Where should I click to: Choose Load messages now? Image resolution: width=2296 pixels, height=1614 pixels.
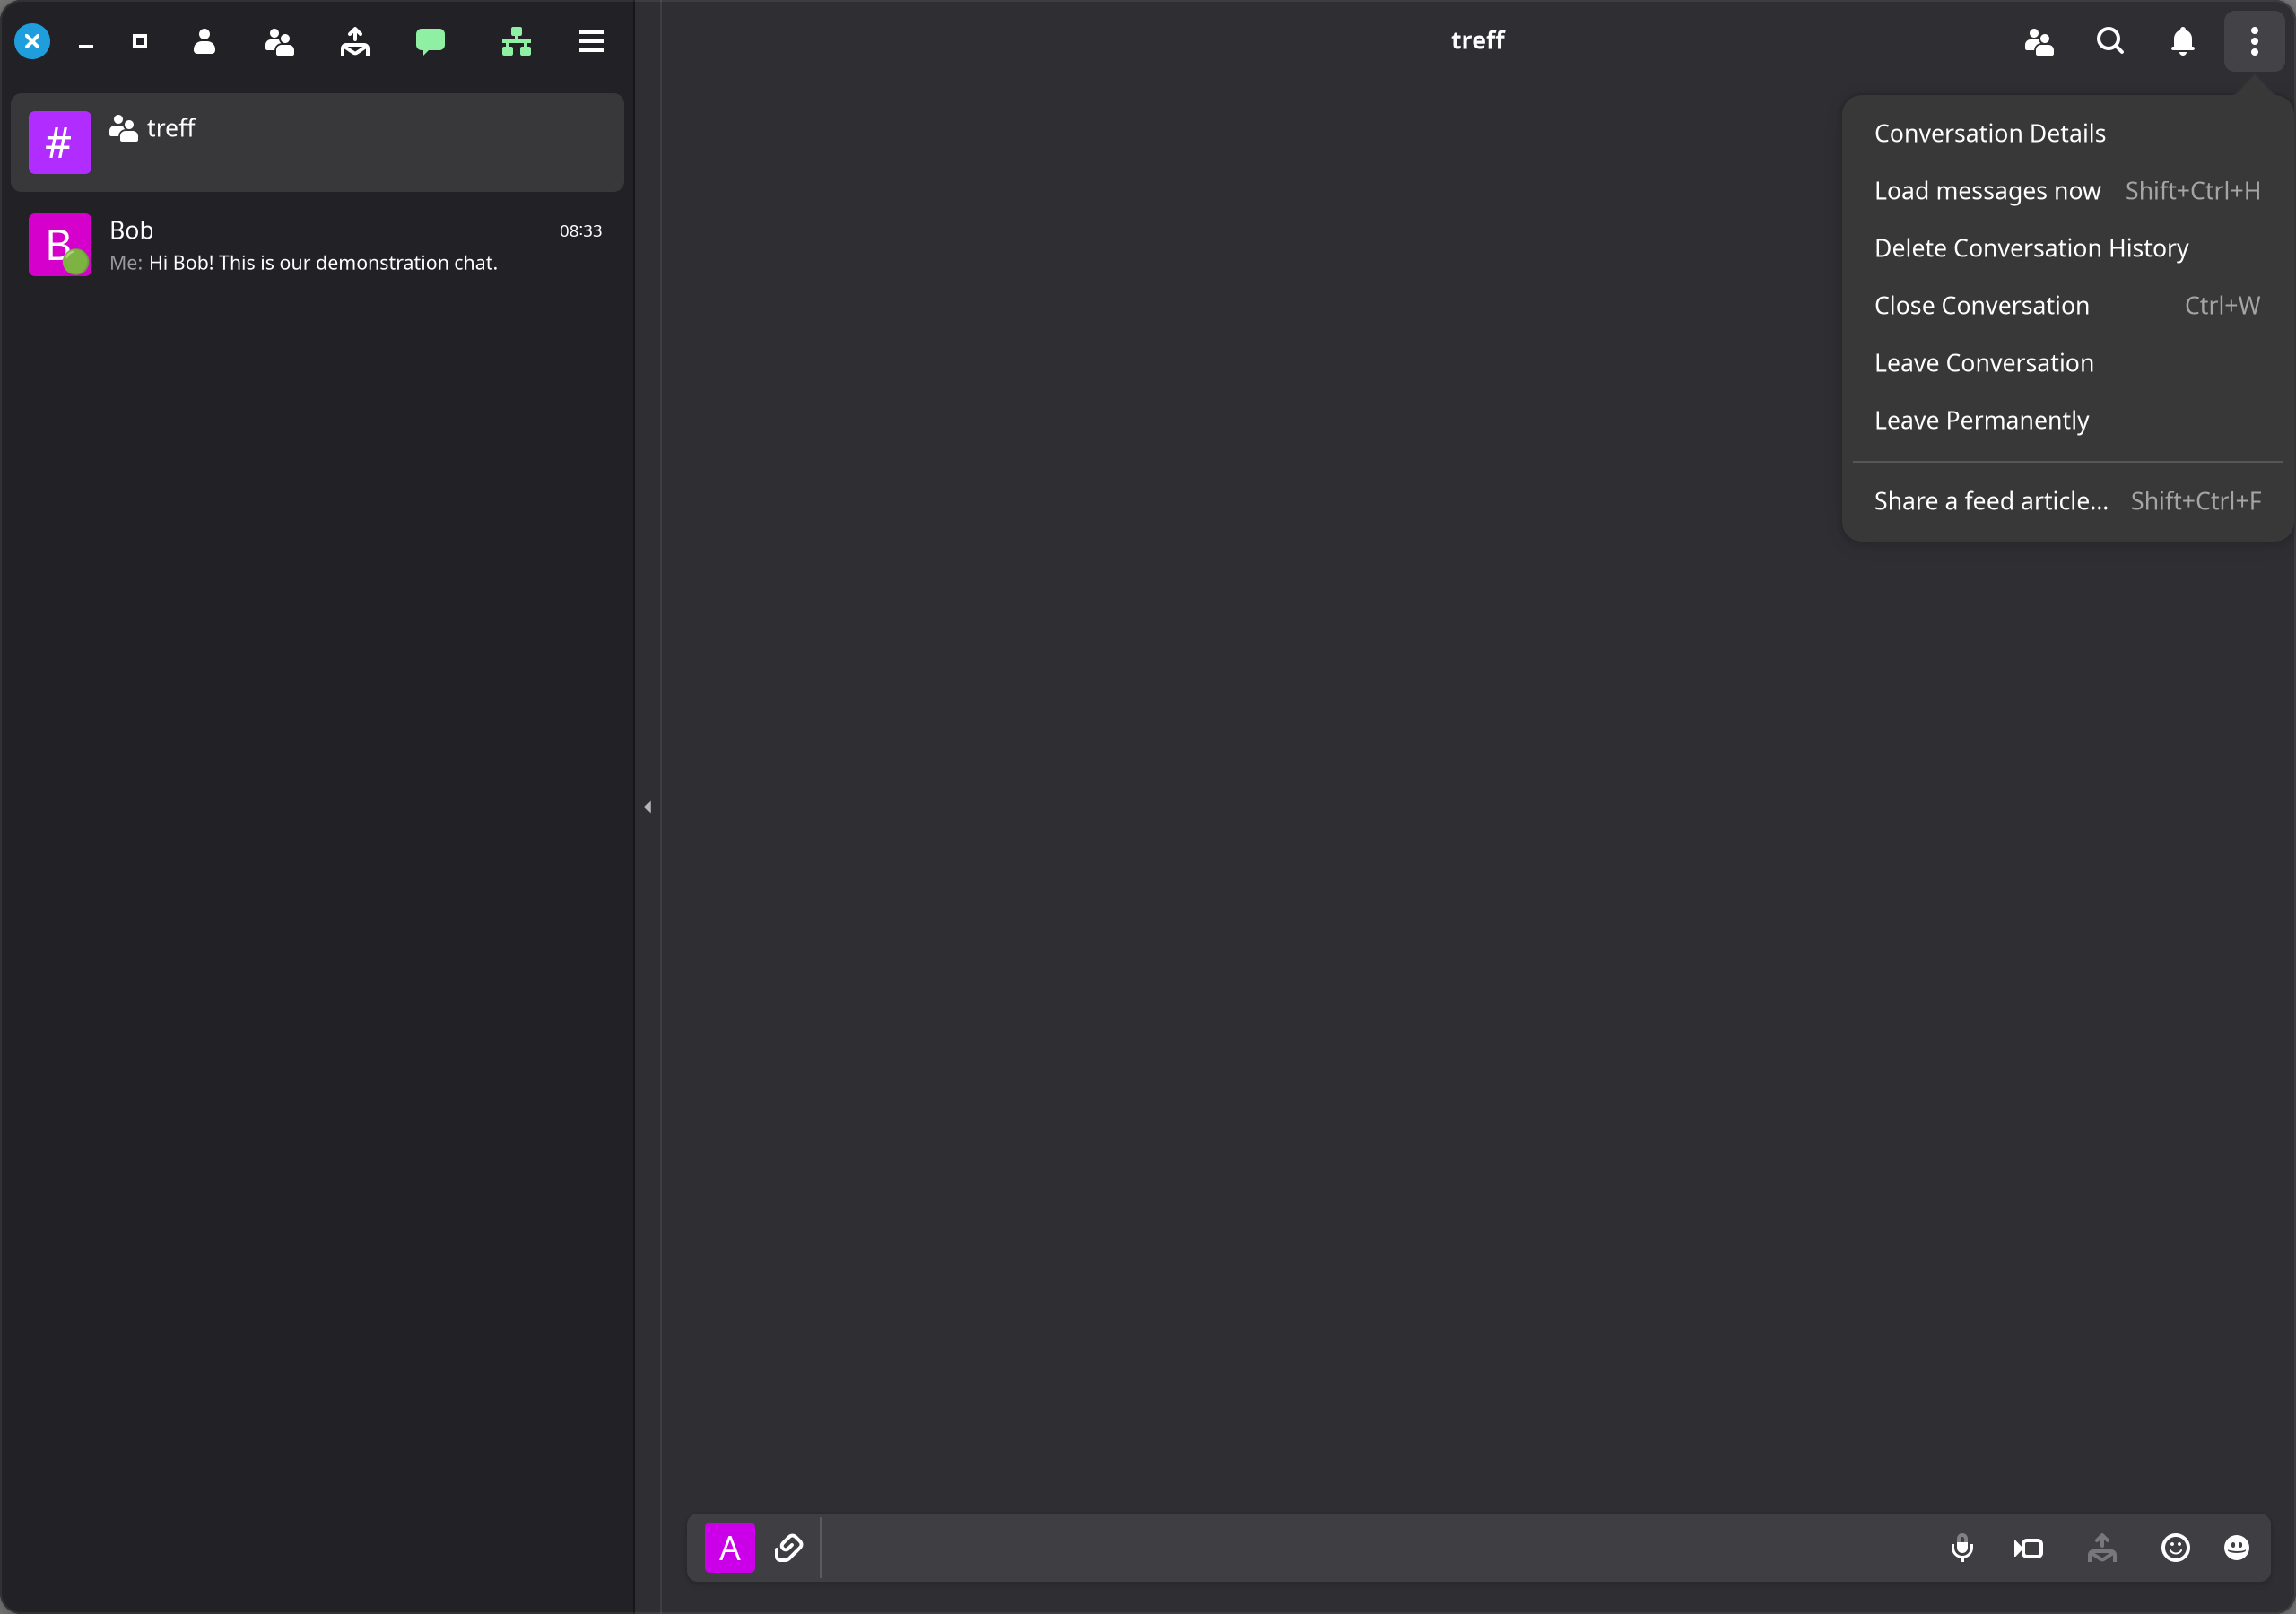2067,191
